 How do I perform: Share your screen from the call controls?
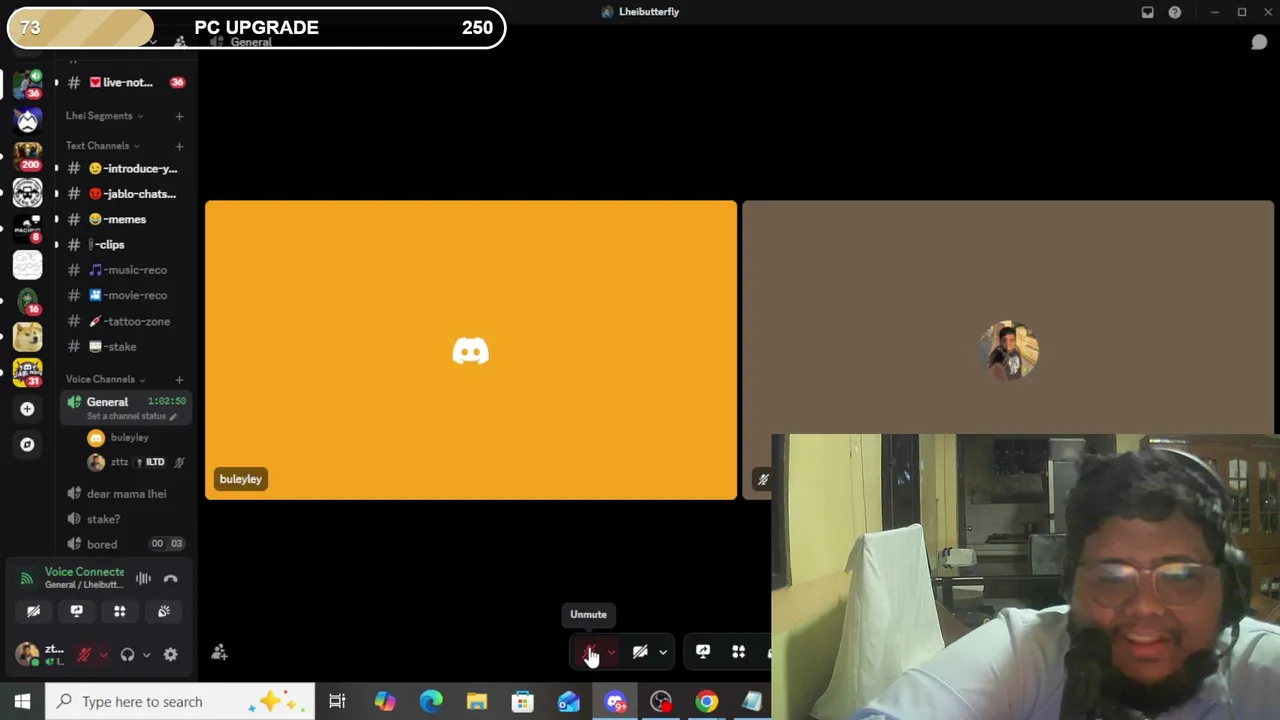703,652
